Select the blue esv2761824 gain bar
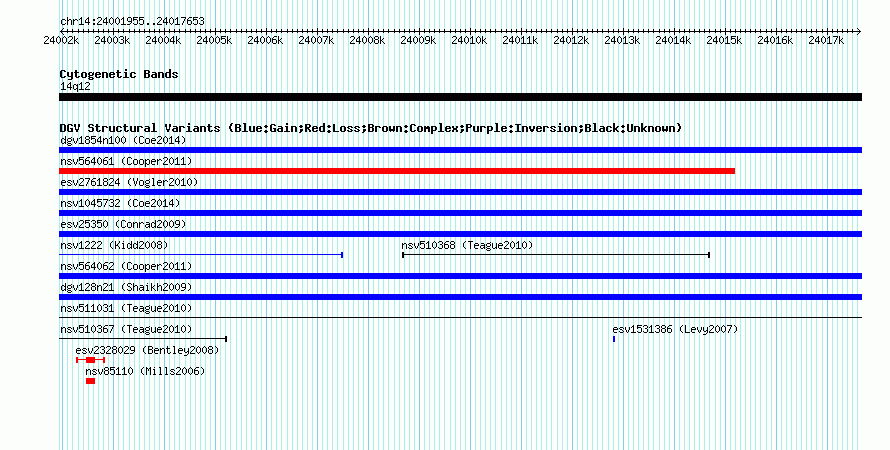This screenshot has height=450, width=890. click(460, 192)
